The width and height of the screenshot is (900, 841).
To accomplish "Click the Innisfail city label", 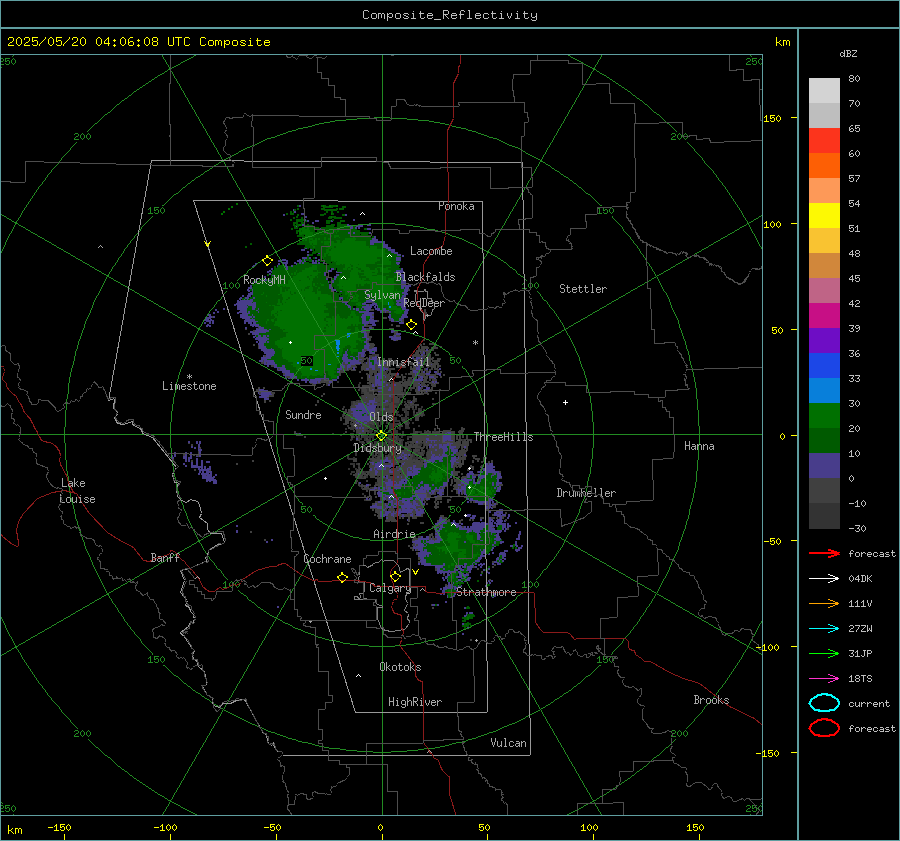I will (x=403, y=362).
